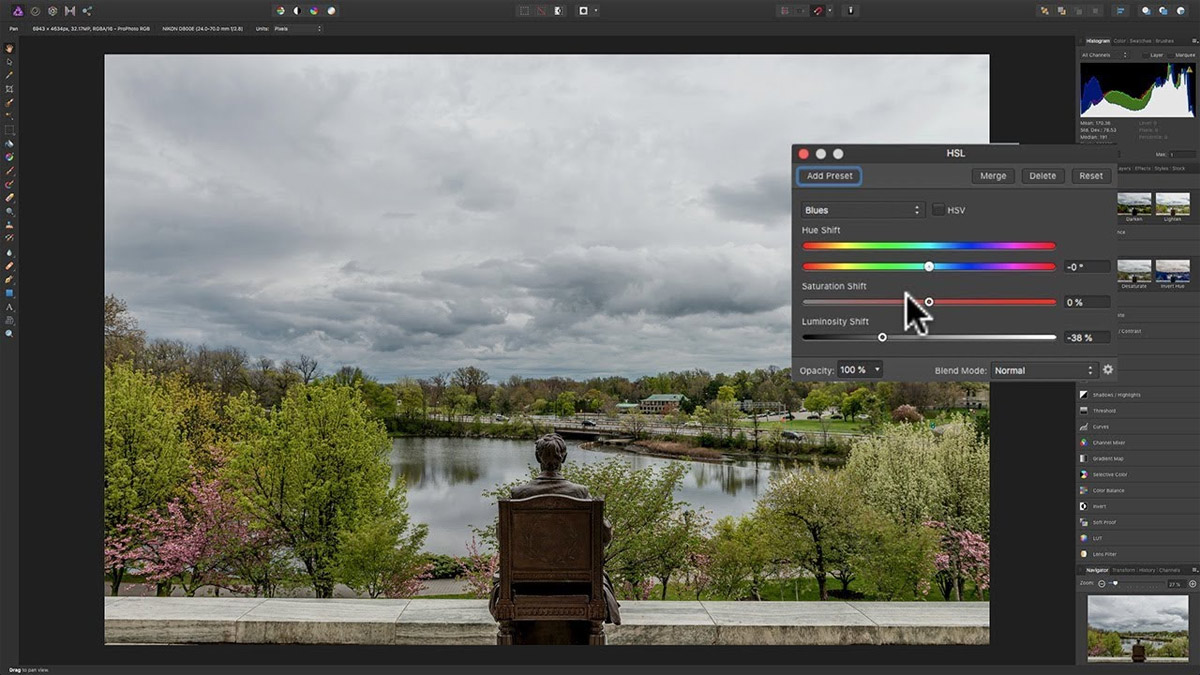Toggle the Marquee checkbox in Histogram

[x=1171, y=55]
